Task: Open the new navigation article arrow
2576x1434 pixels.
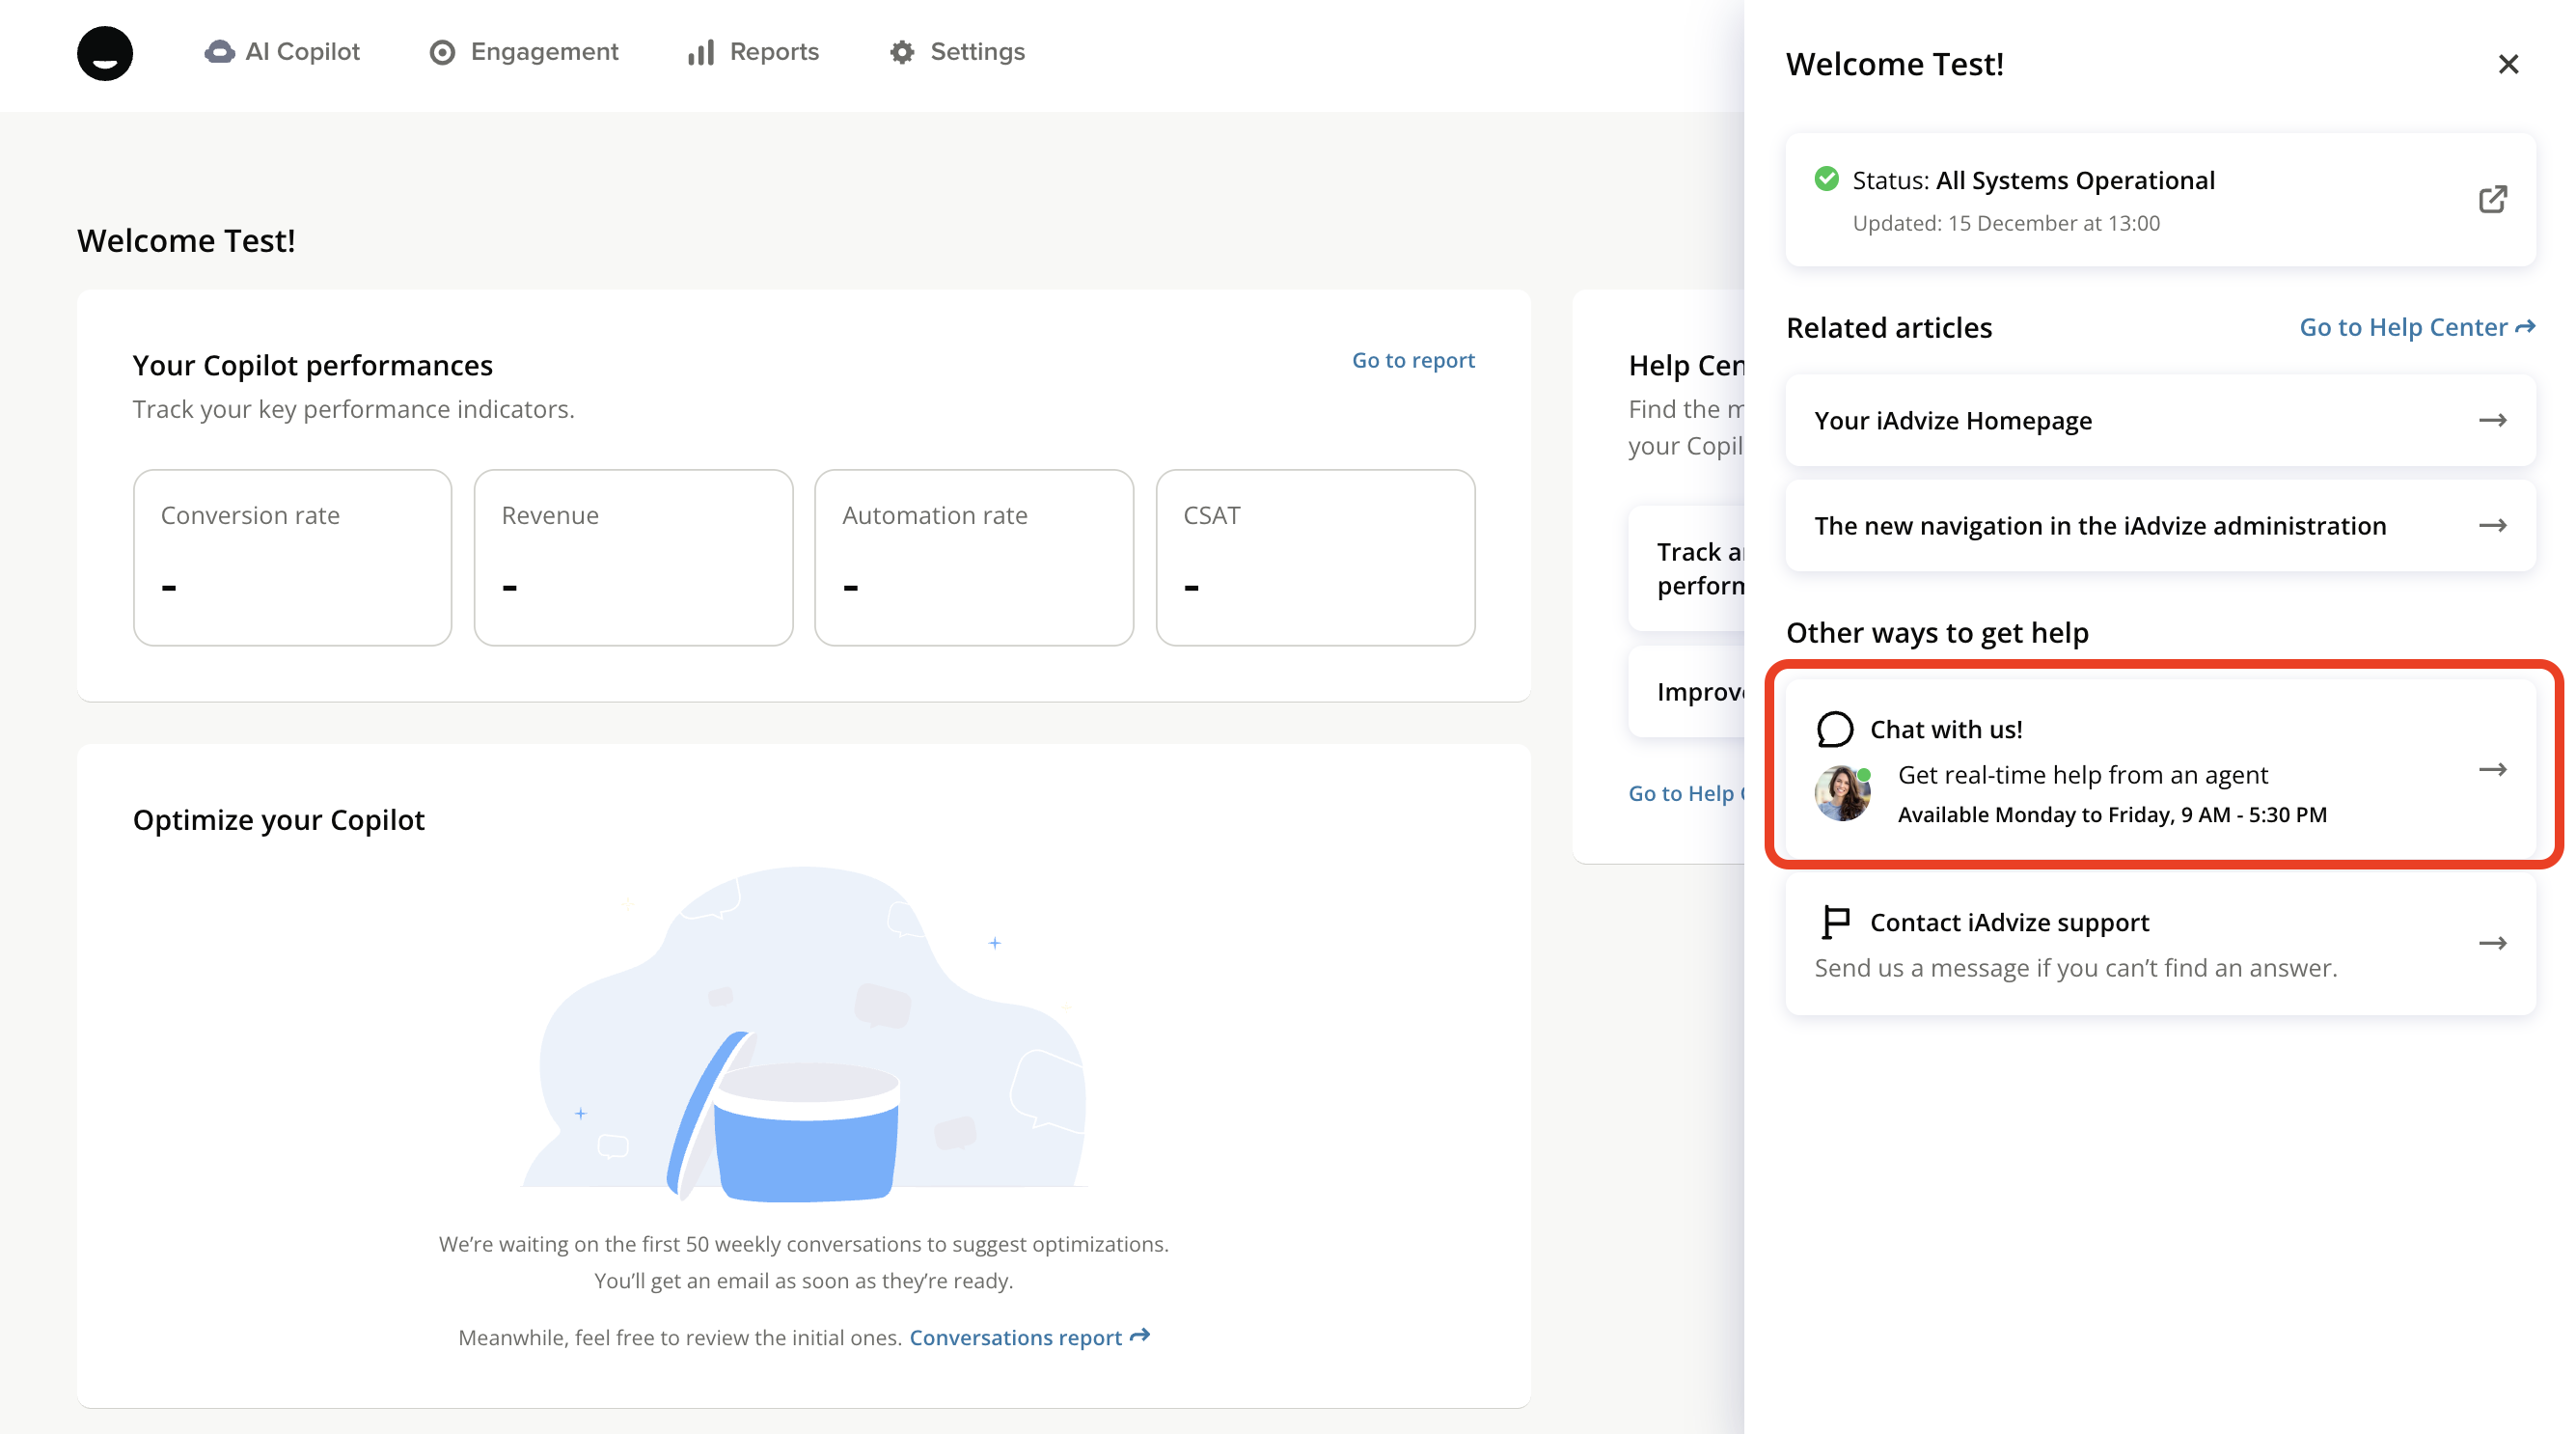Action: point(2492,526)
